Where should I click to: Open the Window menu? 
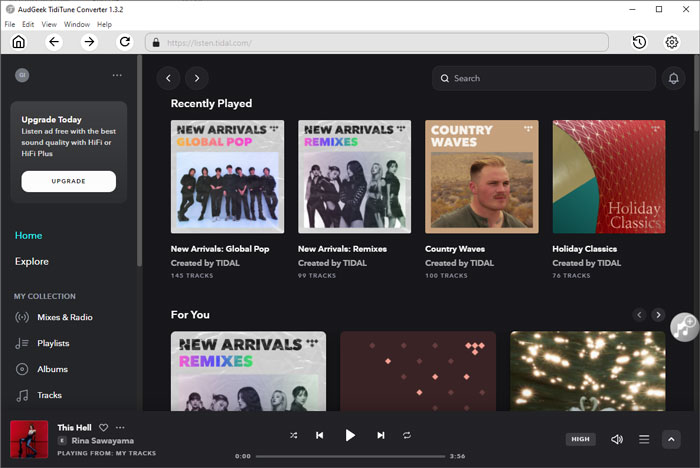(77, 25)
